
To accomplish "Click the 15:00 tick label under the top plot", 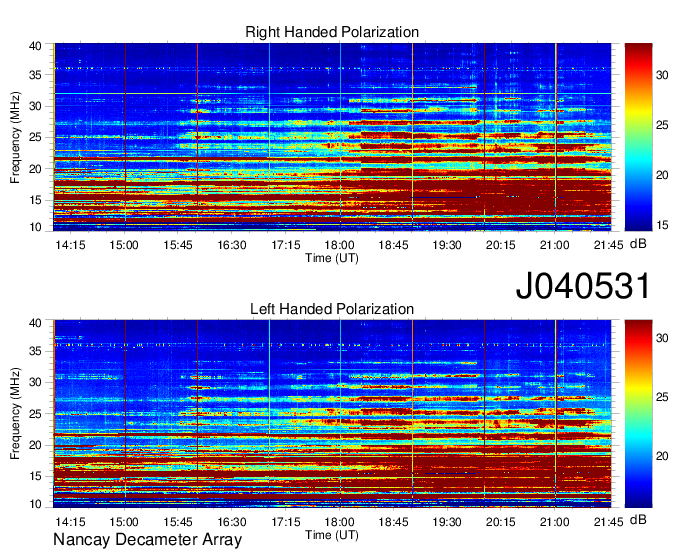I will click(x=124, y=245).
